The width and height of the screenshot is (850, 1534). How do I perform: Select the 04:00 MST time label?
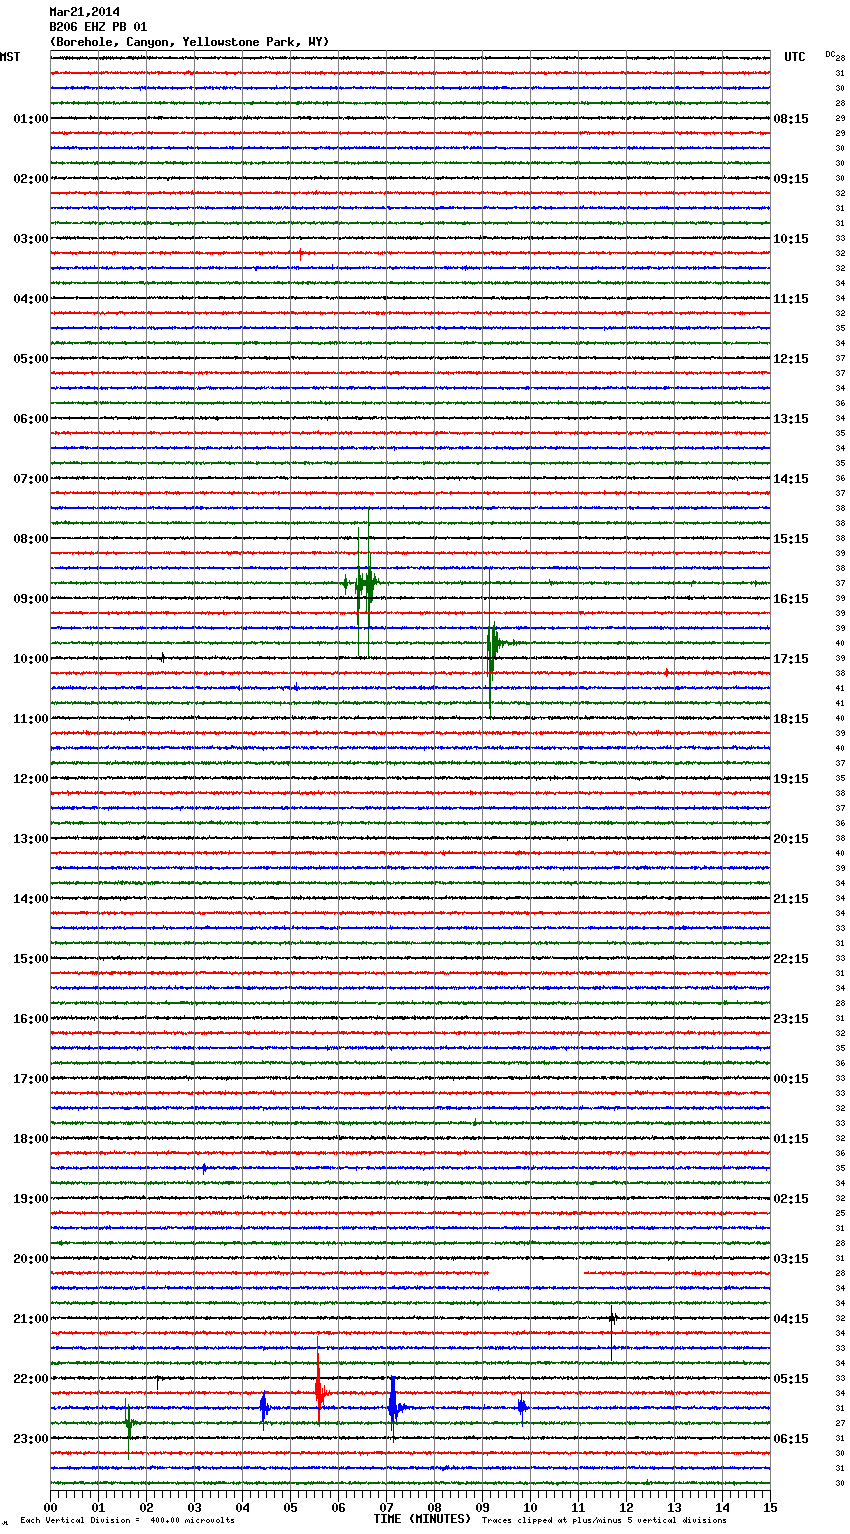point(31,299)
